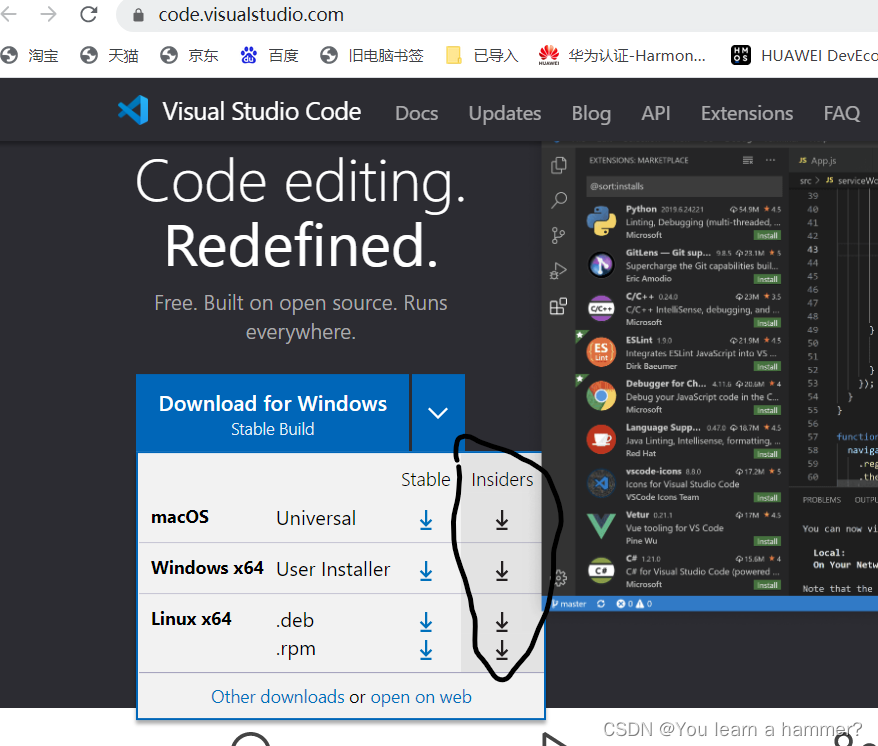The width and height of the screenshot is (878, 746).
Task: Open the 天猫 bookmark
Action: pos(109,55)
